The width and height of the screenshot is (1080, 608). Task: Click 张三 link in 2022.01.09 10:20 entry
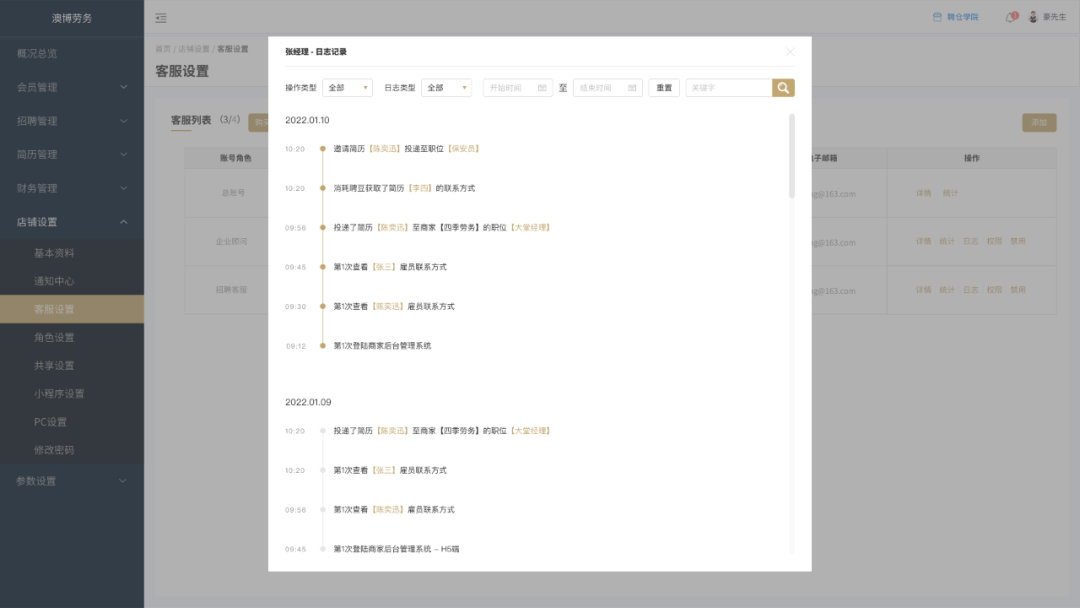point(384,470)
